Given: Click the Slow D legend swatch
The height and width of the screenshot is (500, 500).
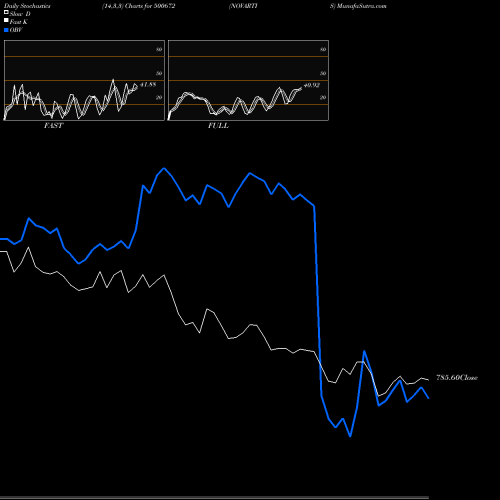Looking at the screenshot, I should (x=6, y=12).
